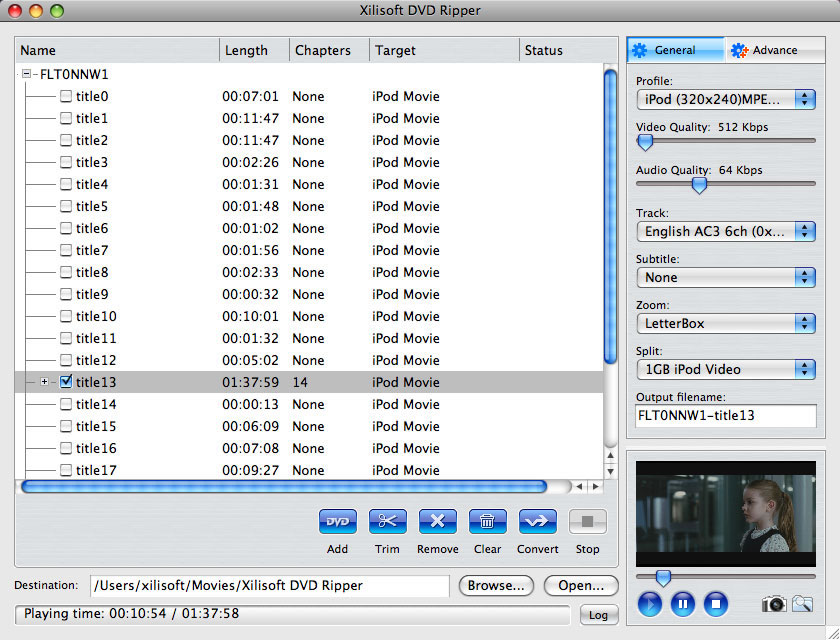Click the list horizontal scrollbar
Image resolution: width=840 pixels, height=640 pixels.
284,486
